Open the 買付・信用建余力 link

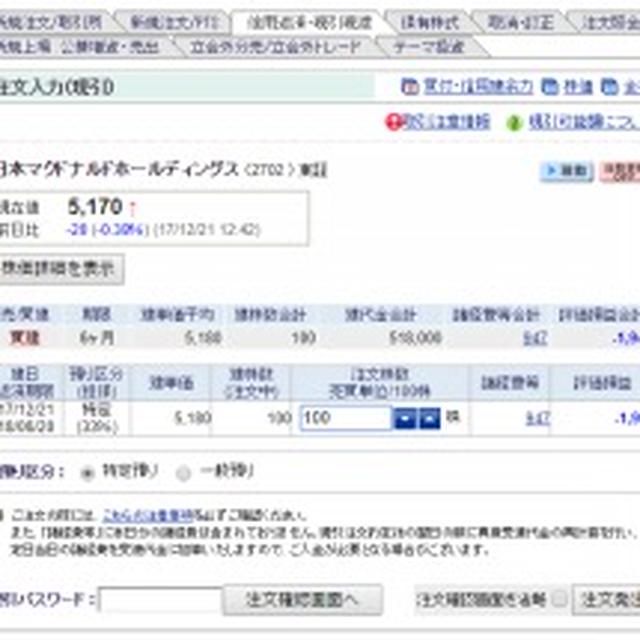478,87
